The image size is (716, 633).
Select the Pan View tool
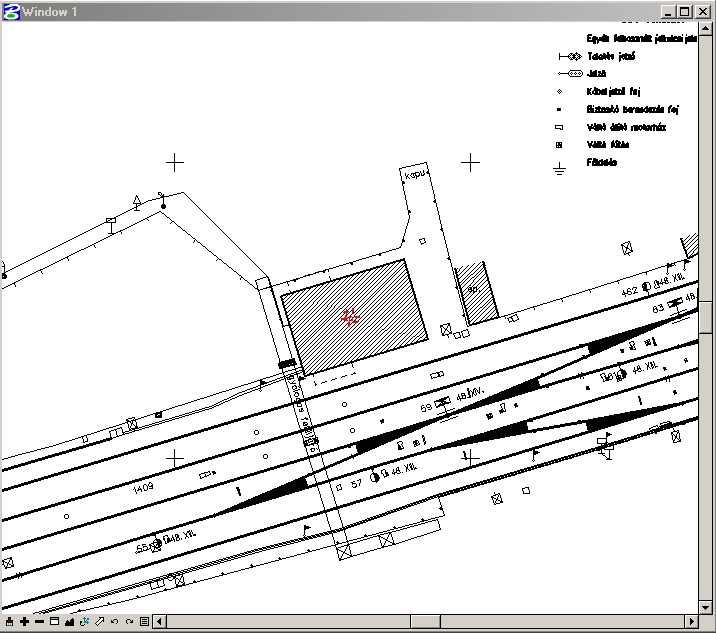tap(99, 622)
